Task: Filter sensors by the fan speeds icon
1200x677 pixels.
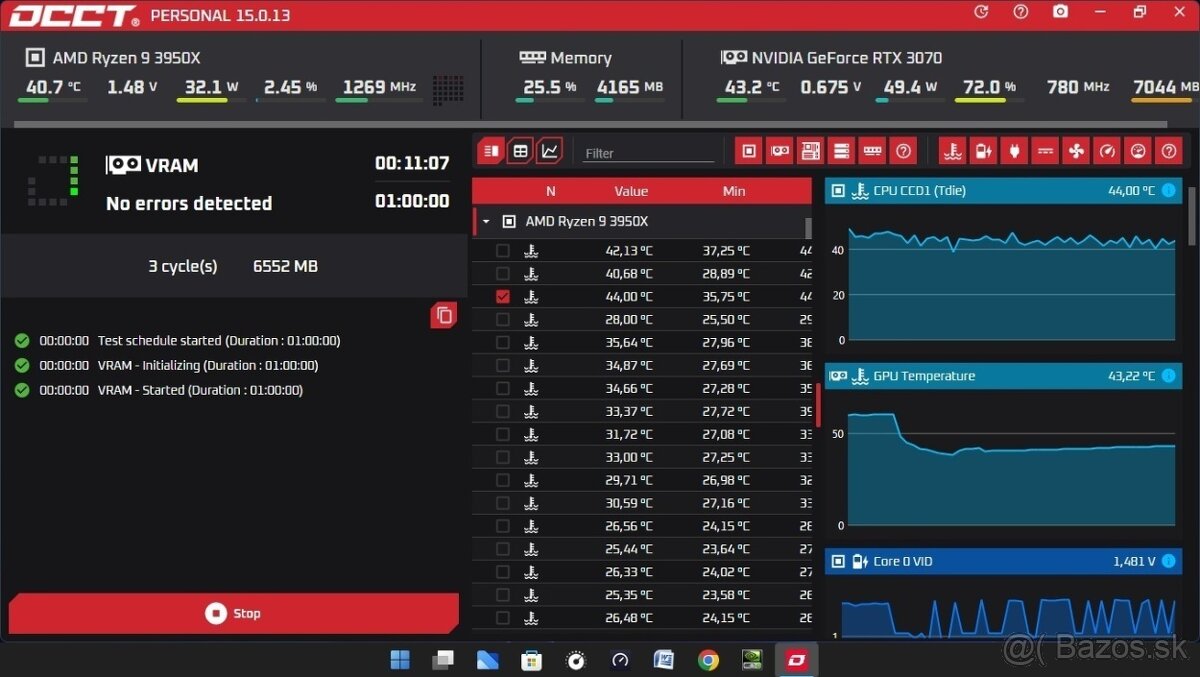Action: click(1075, 150)
